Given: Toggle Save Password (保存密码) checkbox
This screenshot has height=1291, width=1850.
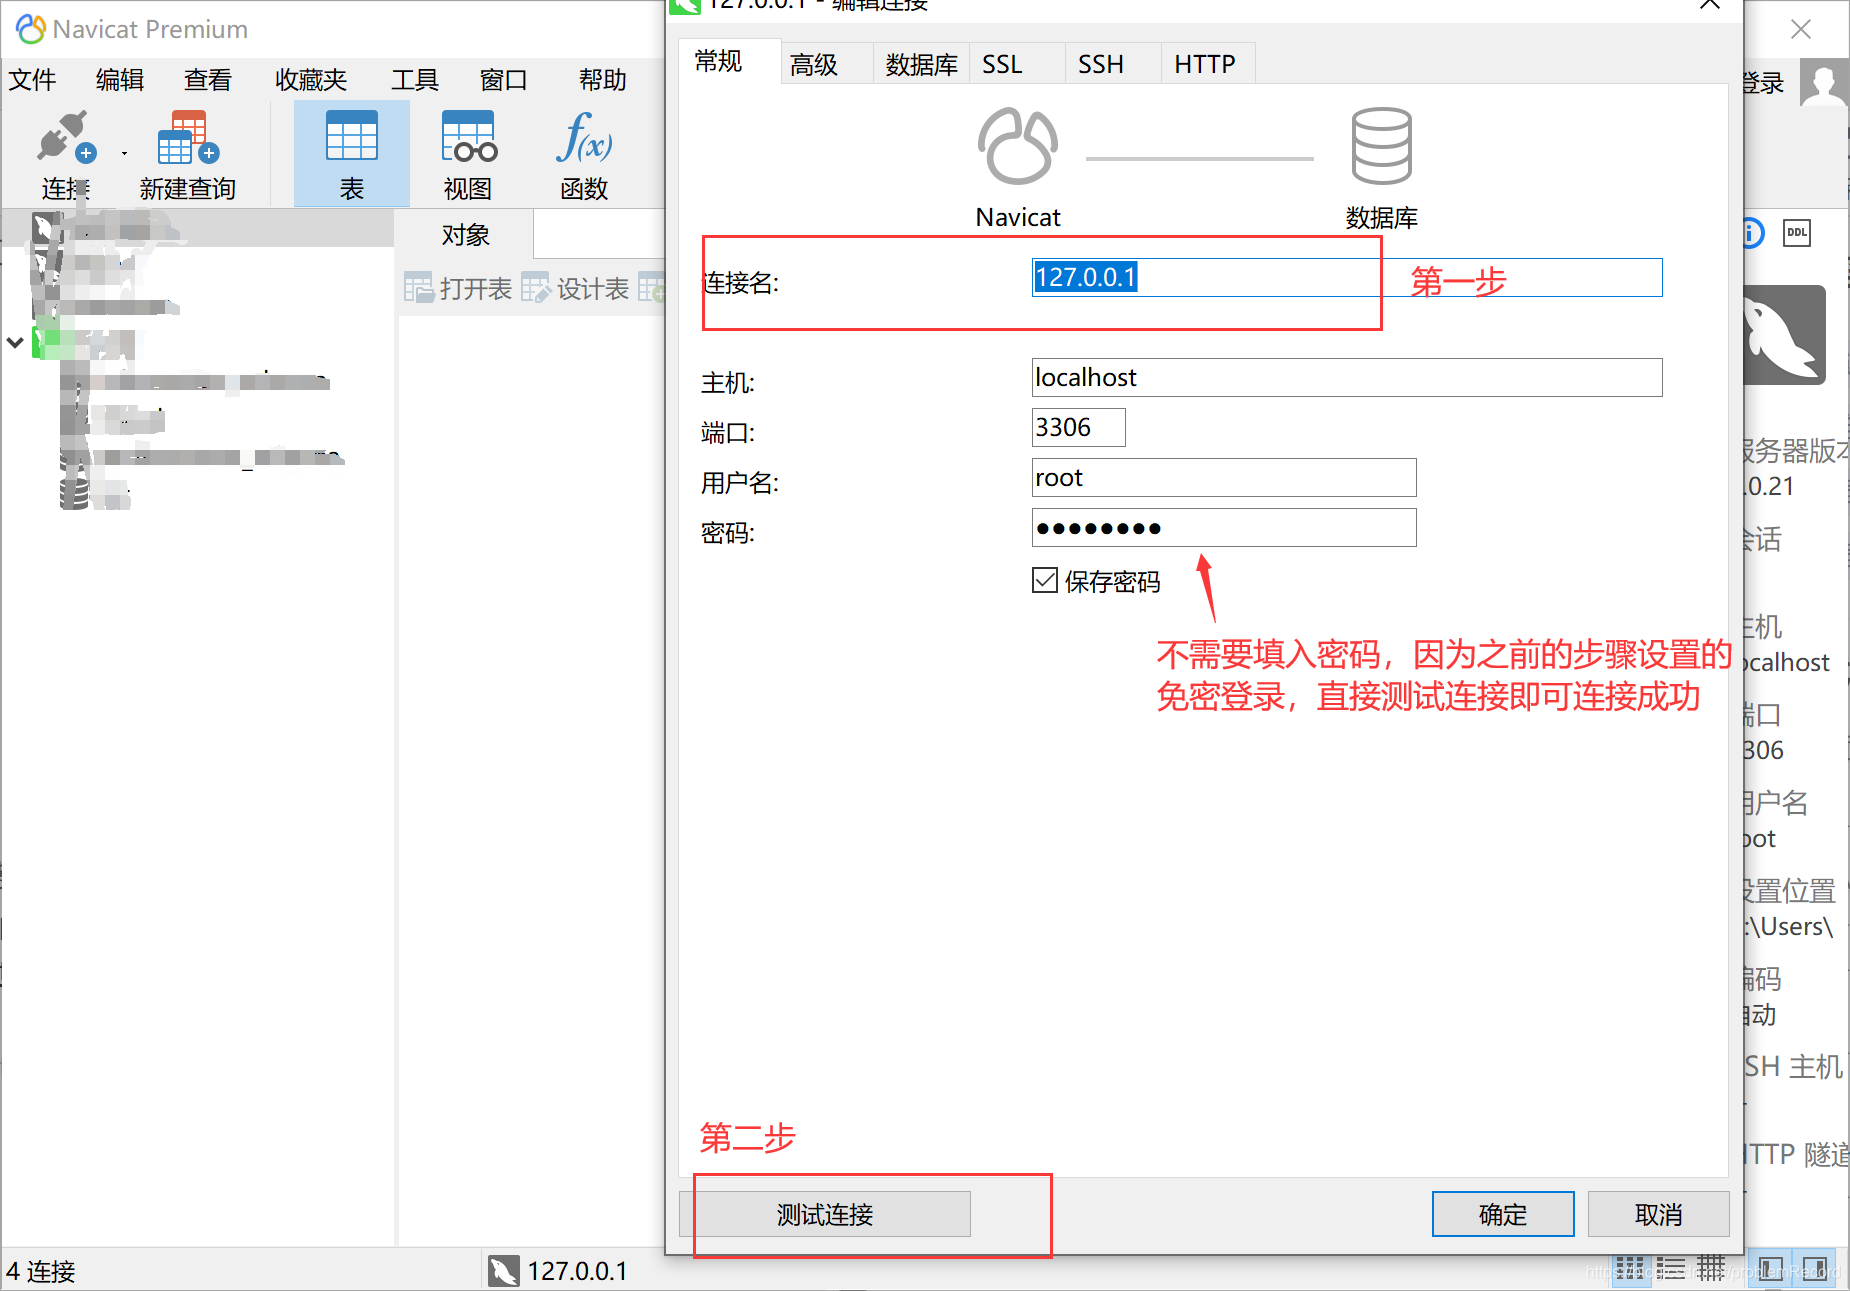Looking at the screenshot, I should pos(1045,580).
